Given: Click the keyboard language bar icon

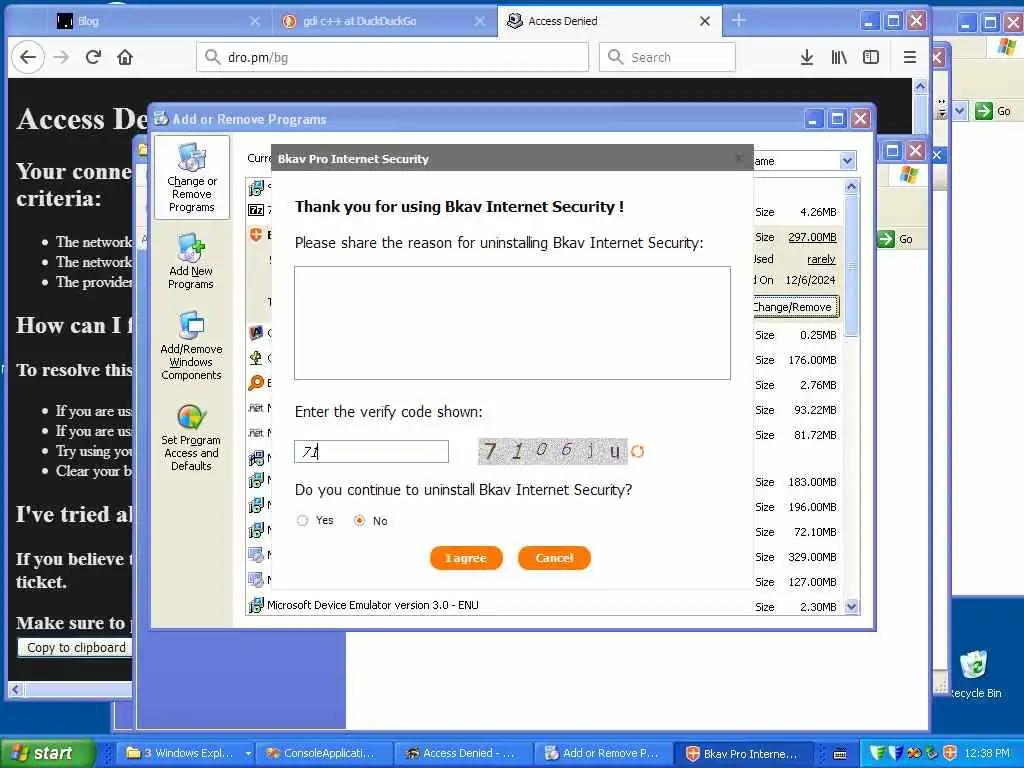Looking at the screenshot, I should click(x=840, y=754).
